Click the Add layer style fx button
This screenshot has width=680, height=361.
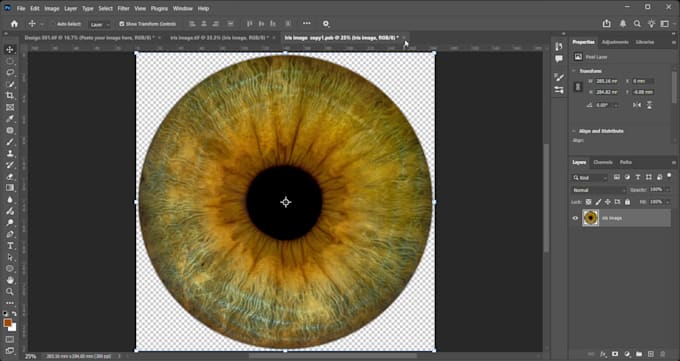coord(603,354)
